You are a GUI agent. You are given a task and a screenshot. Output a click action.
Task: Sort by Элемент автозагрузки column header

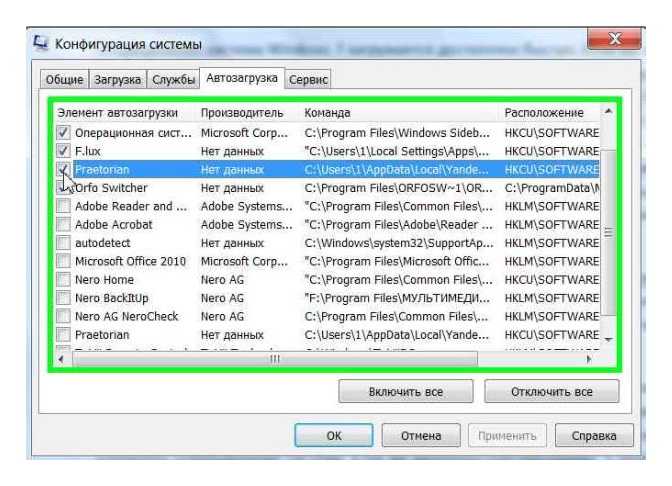[117, 113]
